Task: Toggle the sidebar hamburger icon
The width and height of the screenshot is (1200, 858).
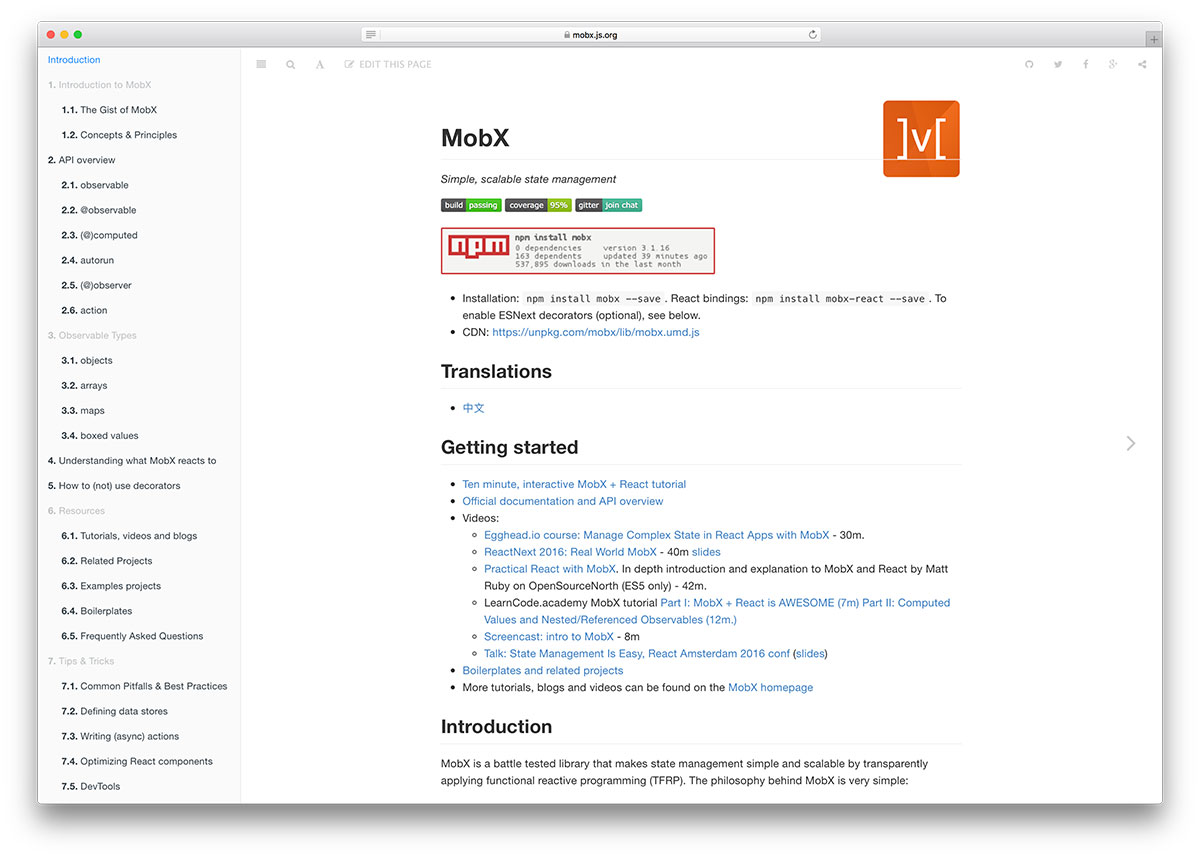Action: click(x=261, y=64)
